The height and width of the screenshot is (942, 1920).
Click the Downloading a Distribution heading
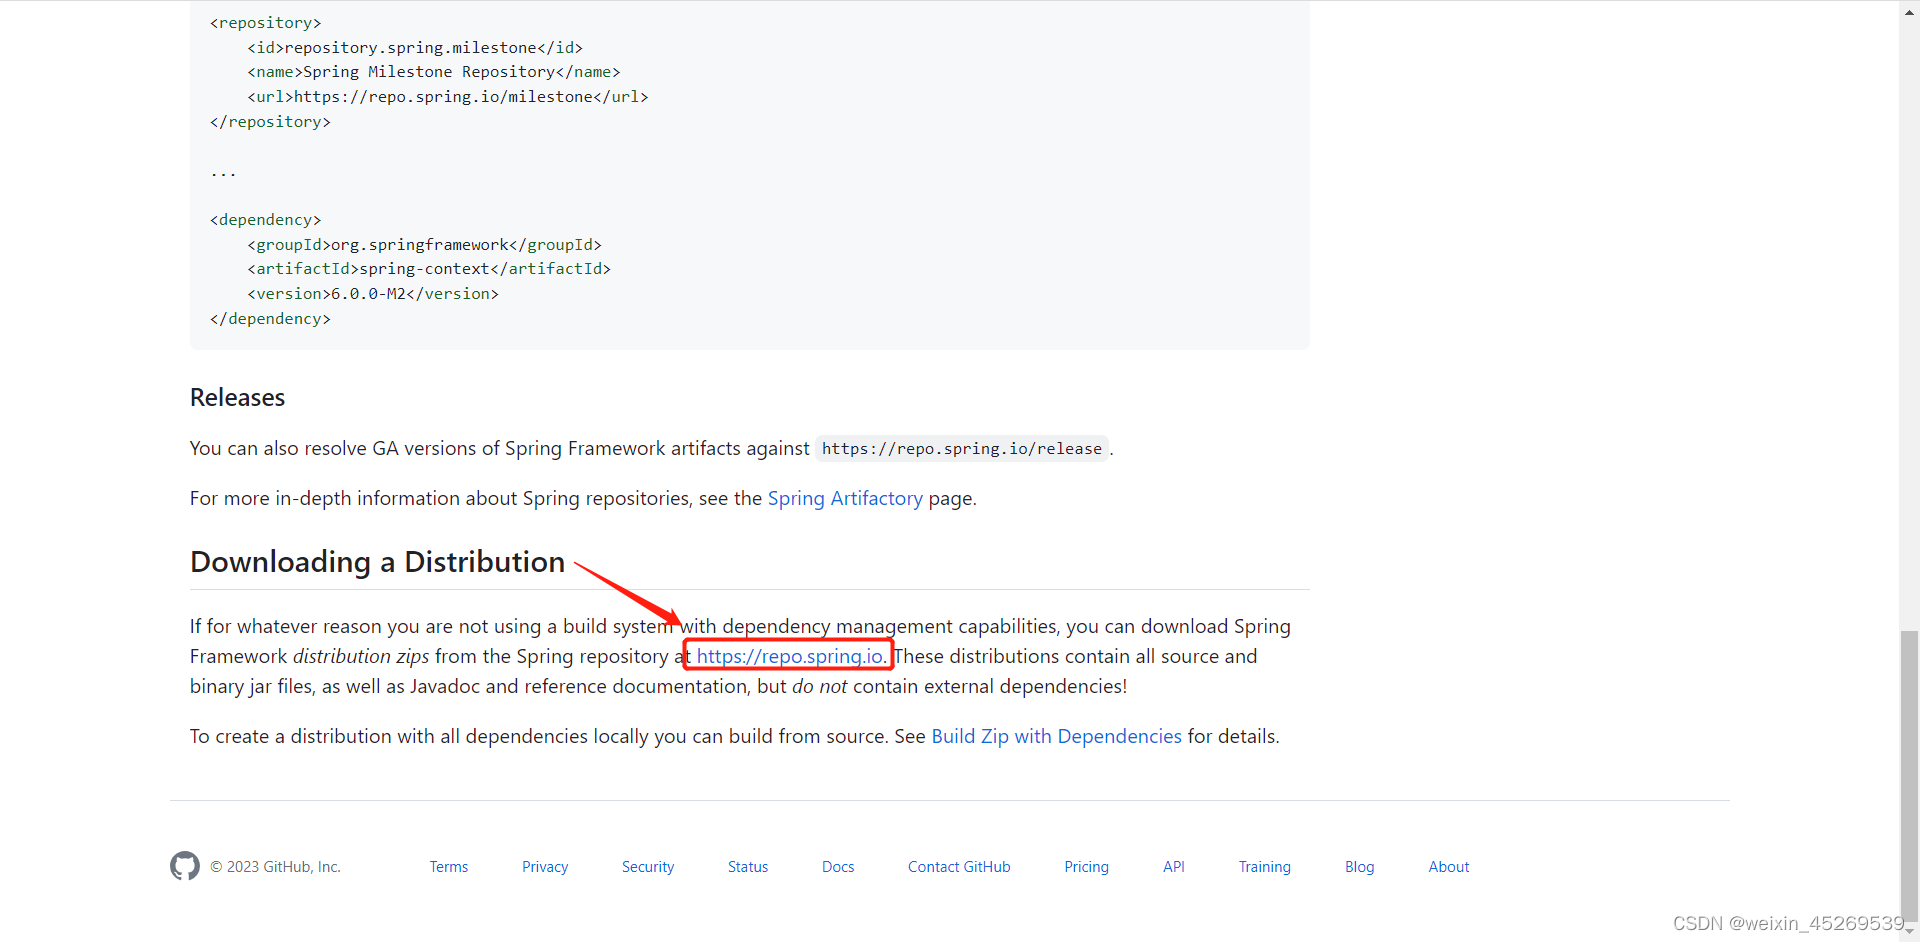click(377, 562)
